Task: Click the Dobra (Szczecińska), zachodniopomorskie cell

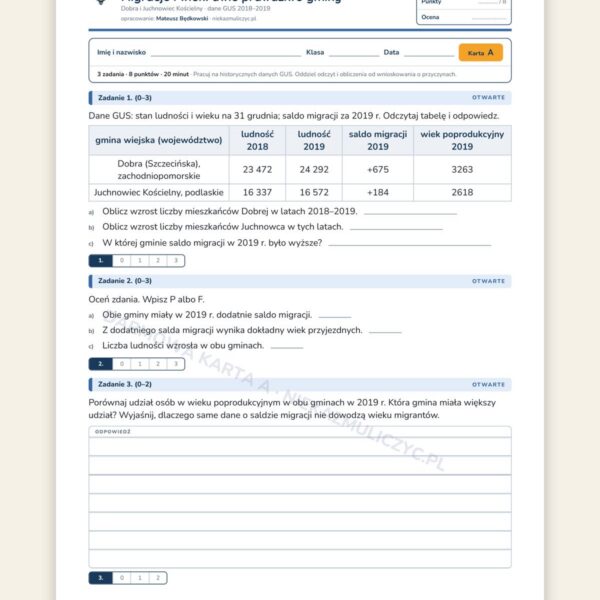Action: coord(159,170)
